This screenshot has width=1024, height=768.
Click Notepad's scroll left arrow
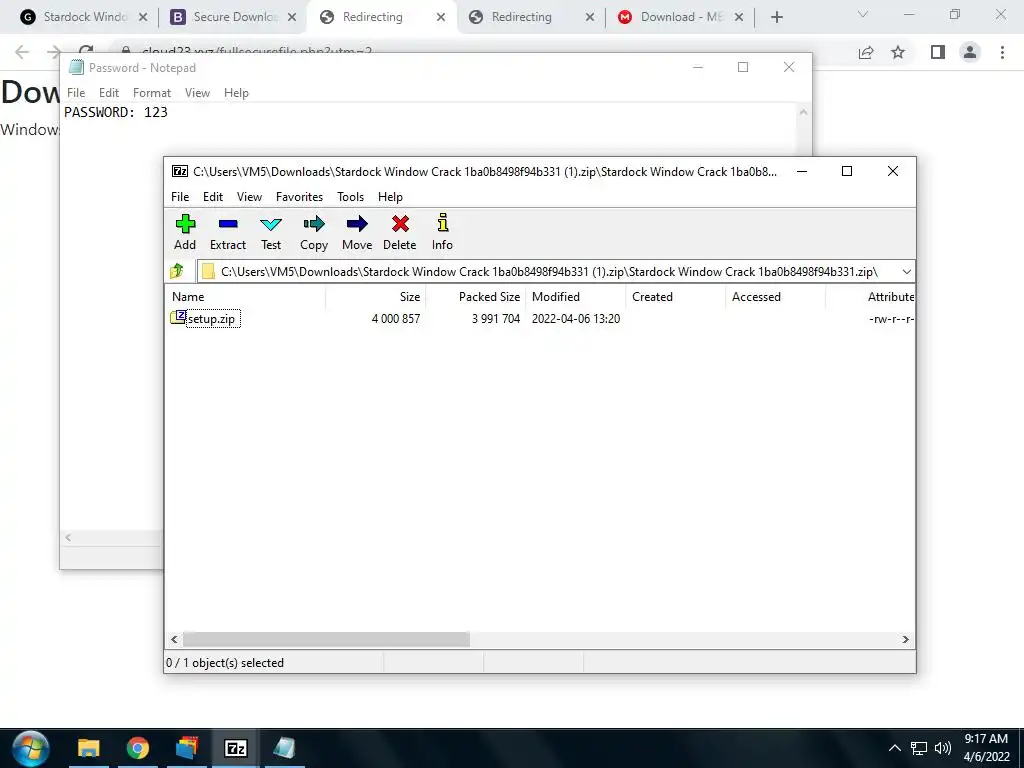point(68,537)
